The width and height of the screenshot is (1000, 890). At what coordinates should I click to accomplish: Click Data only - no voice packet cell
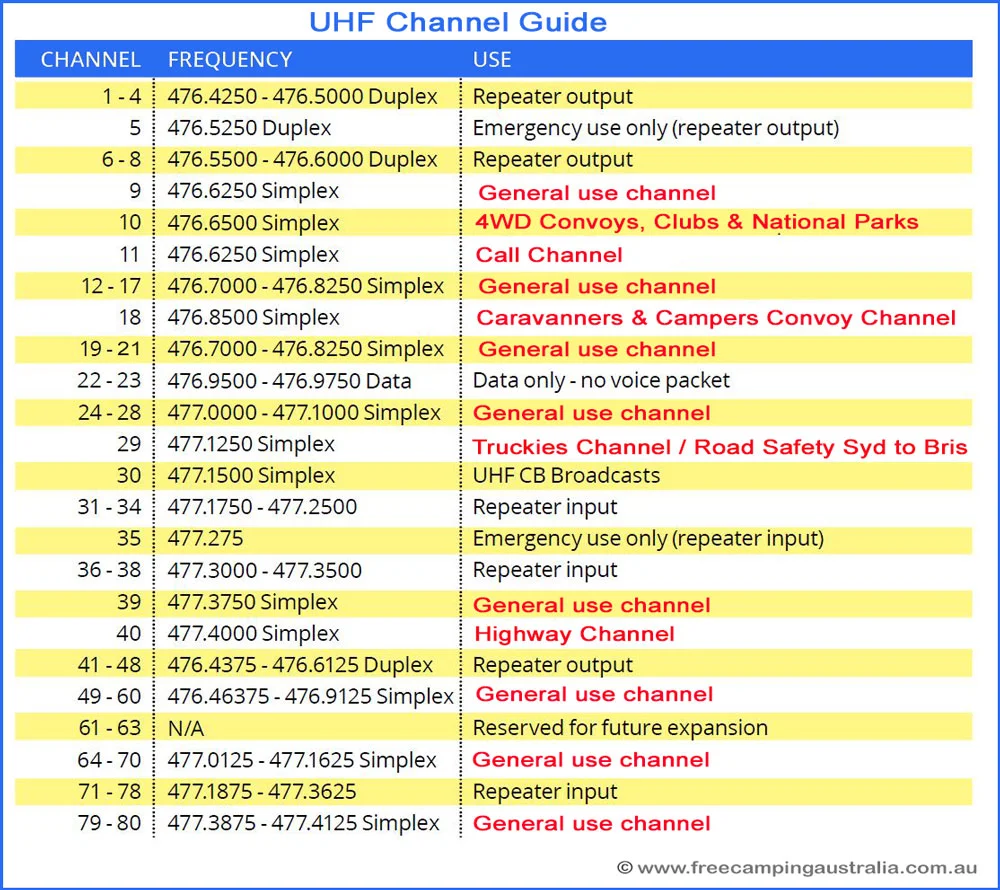point(601,381)
